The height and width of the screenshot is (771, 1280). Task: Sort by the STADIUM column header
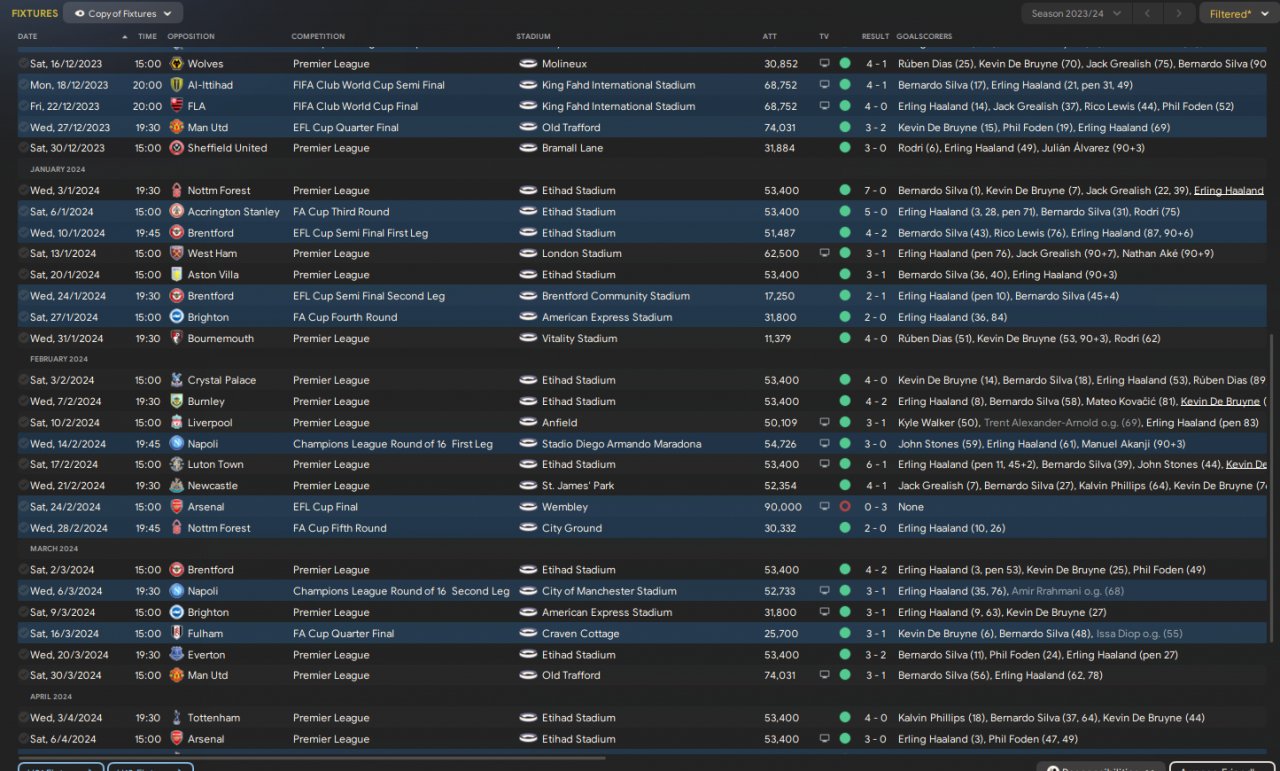(533, 37)
